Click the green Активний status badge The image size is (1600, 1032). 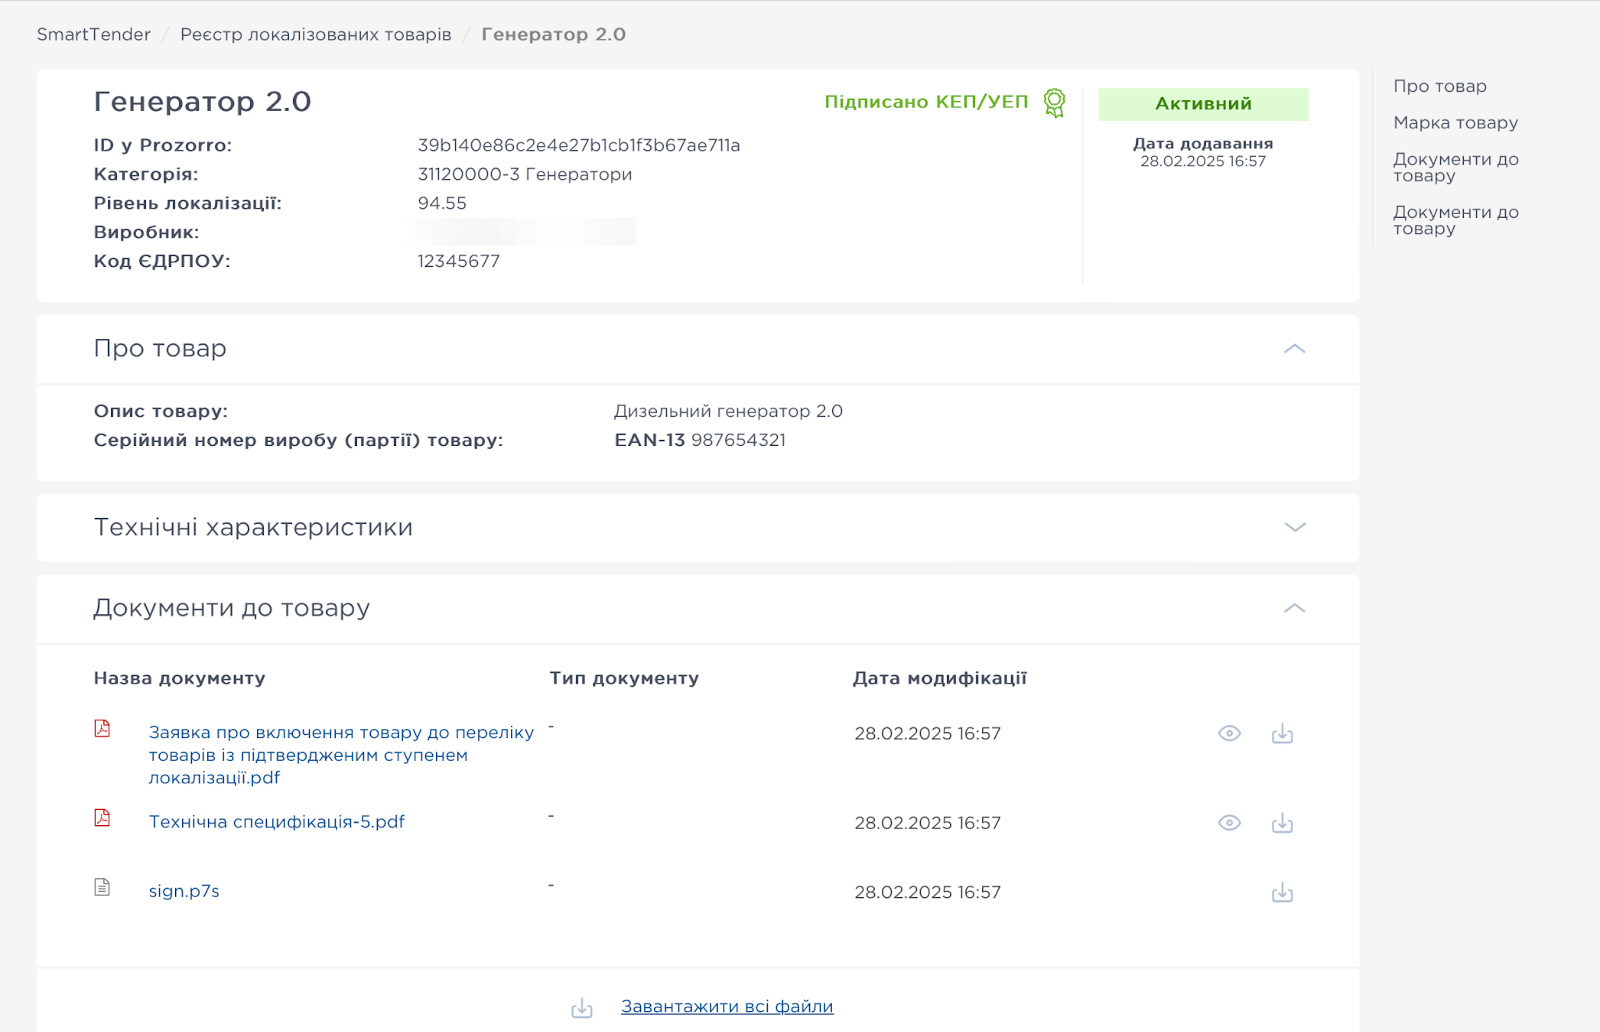tap(1203, 104)
